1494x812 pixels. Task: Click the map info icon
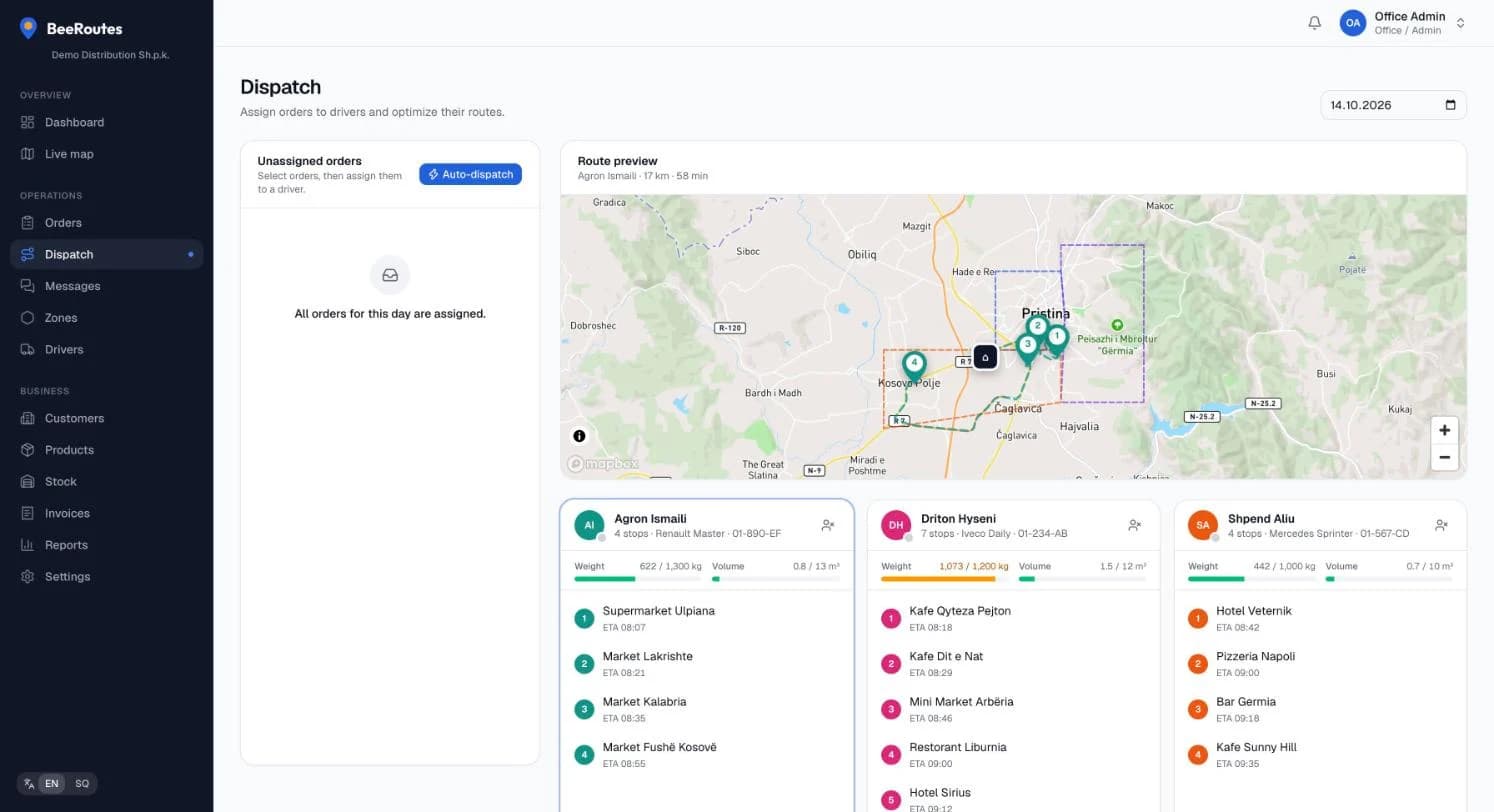pyautogui.click(x=579, y=436)
